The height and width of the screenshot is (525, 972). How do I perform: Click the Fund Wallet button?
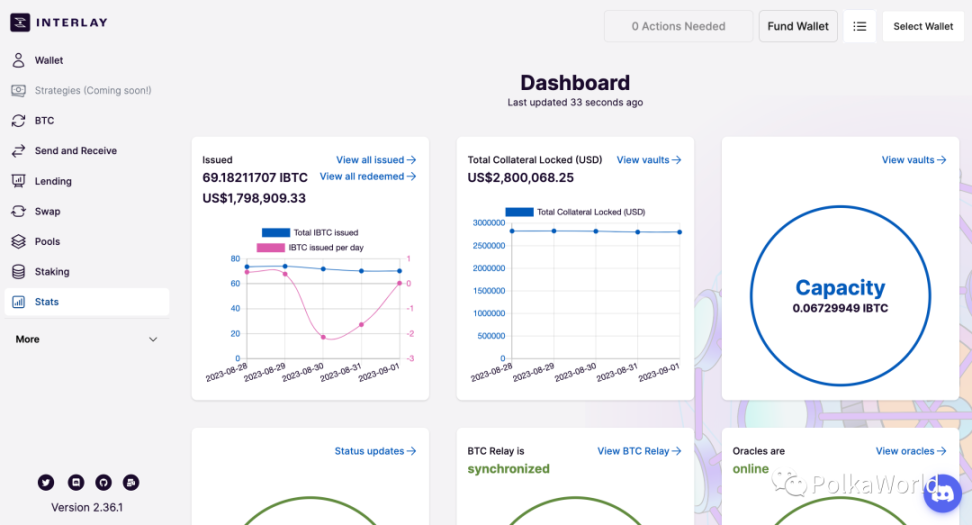[x=798, y=26]
